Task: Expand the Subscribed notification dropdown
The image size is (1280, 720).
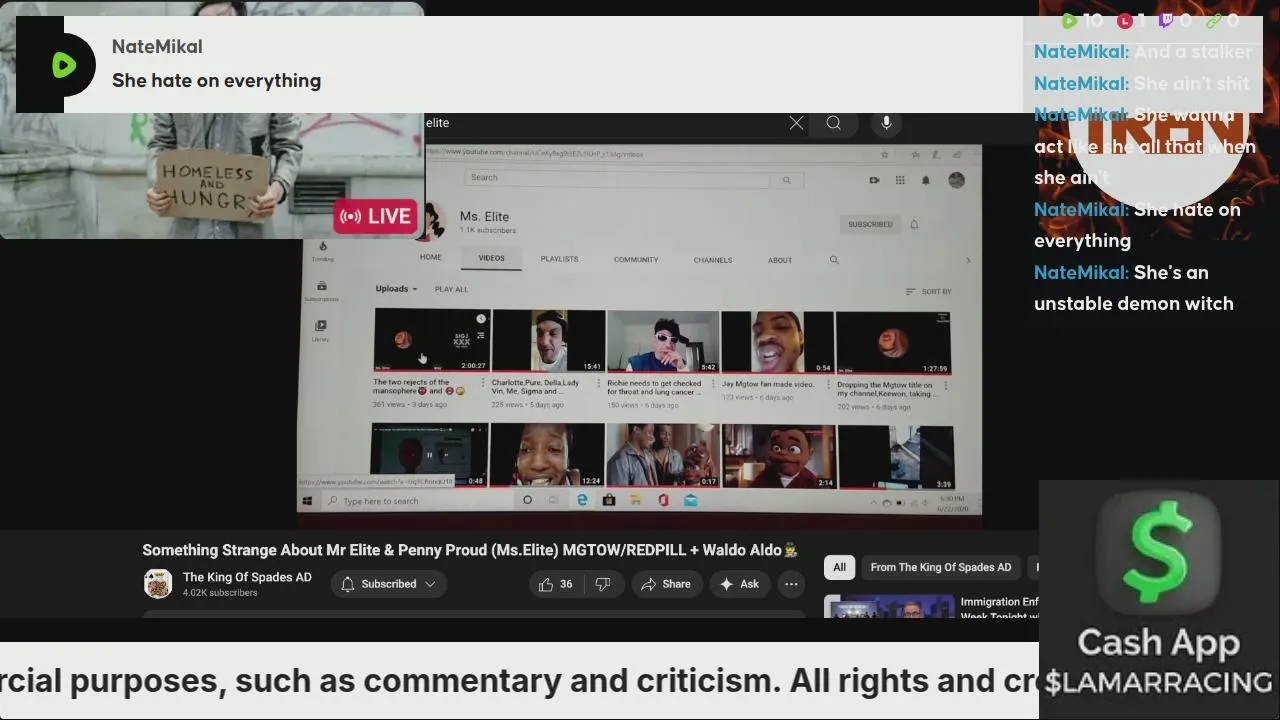Action: [389, 584]
